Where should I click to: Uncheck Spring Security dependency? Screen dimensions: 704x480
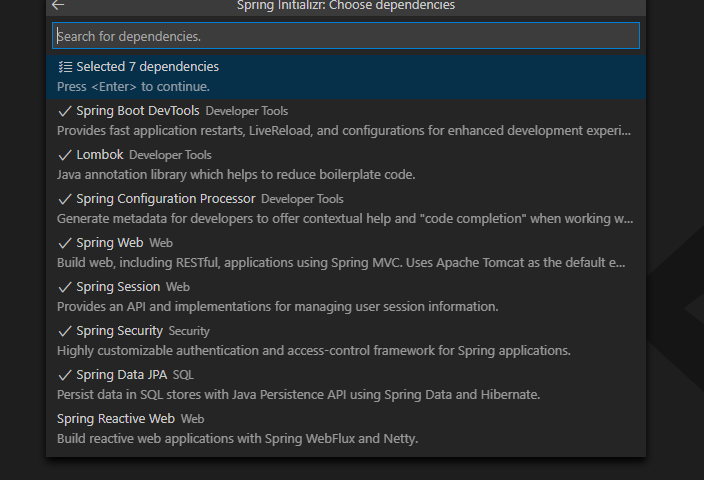coord(346,341)
